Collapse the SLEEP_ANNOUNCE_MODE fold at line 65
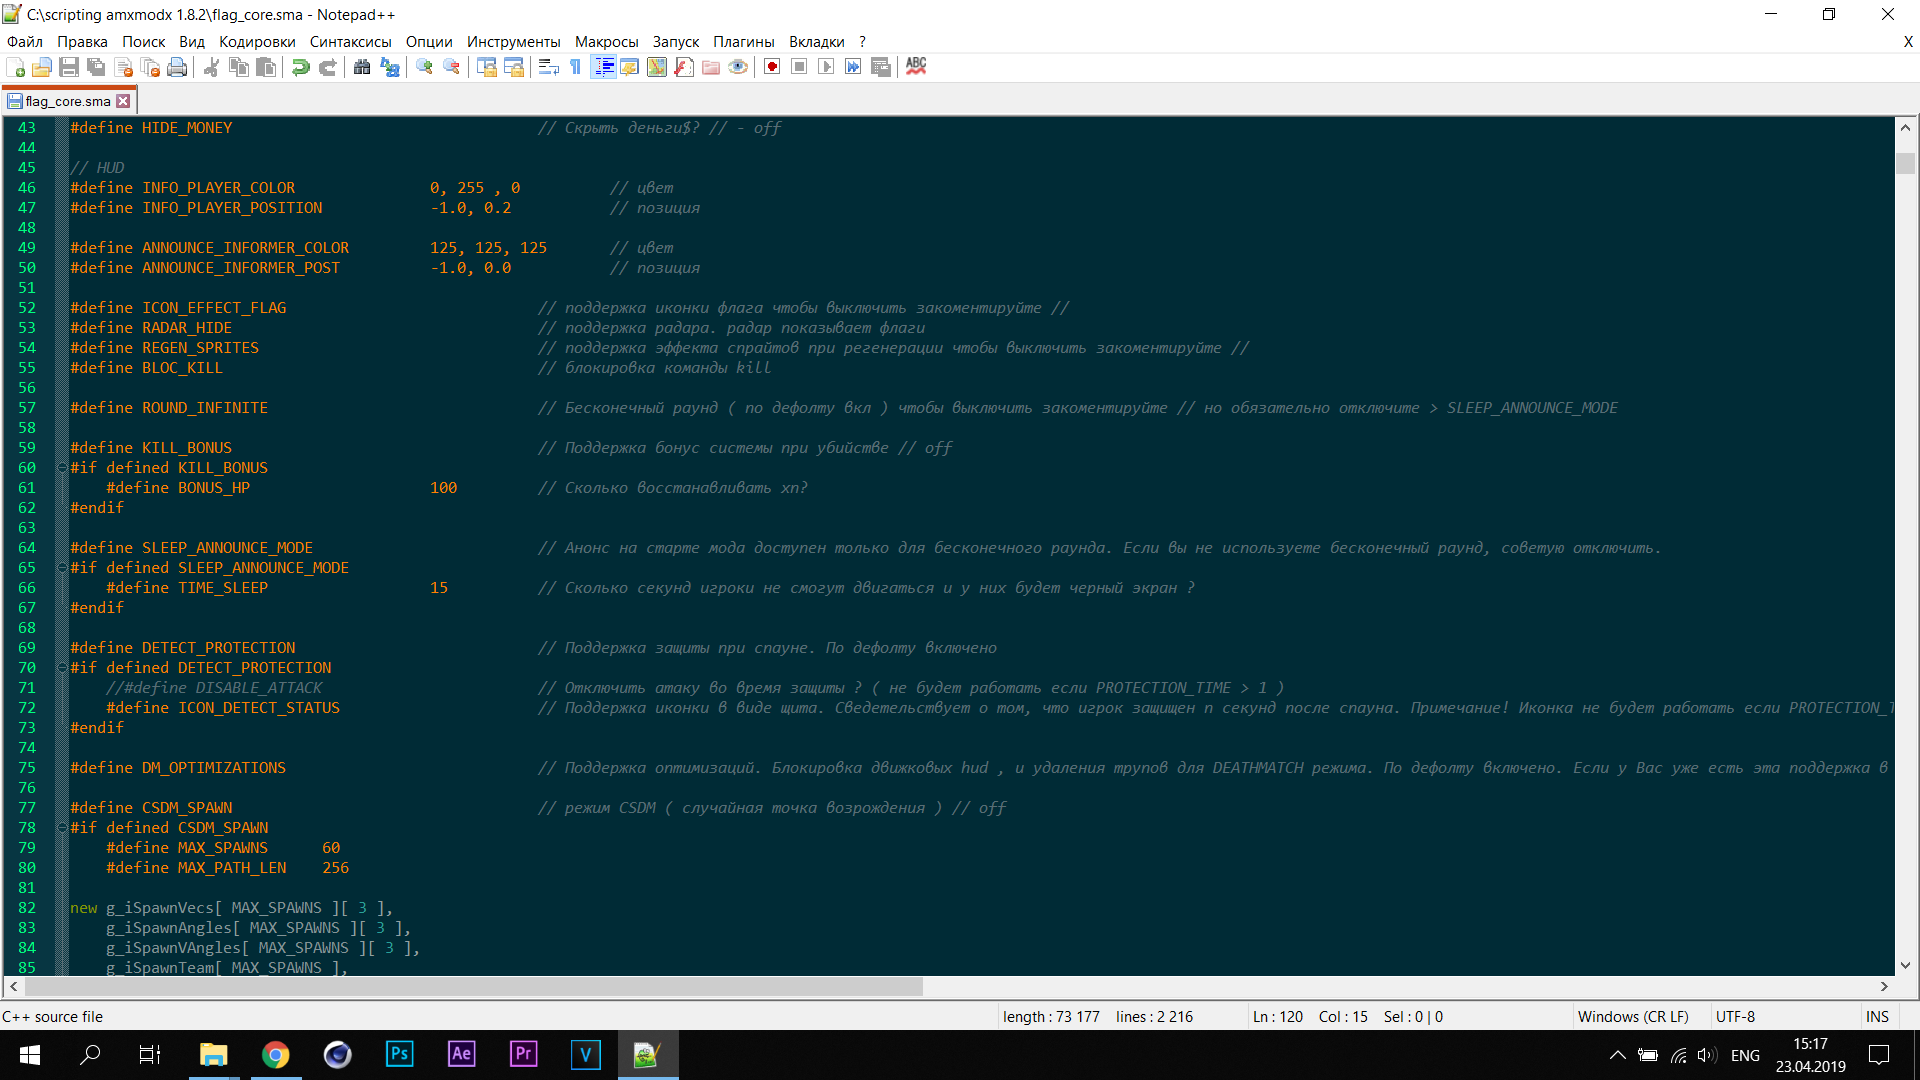 coord(62,568)
